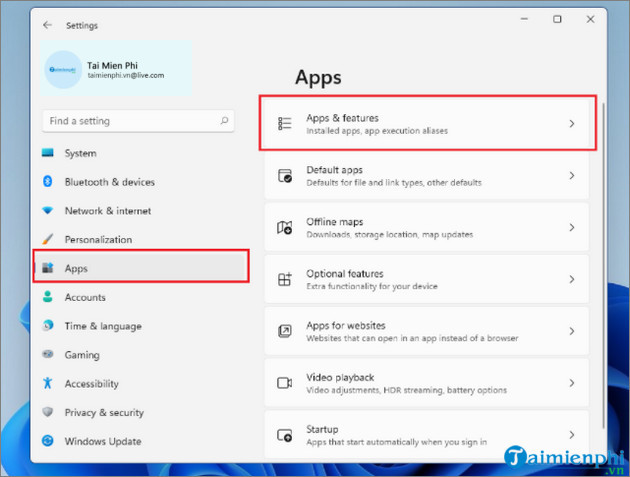Maximize the Settings window
Viewport: 630px width, 477px height.
coord(557,19)
